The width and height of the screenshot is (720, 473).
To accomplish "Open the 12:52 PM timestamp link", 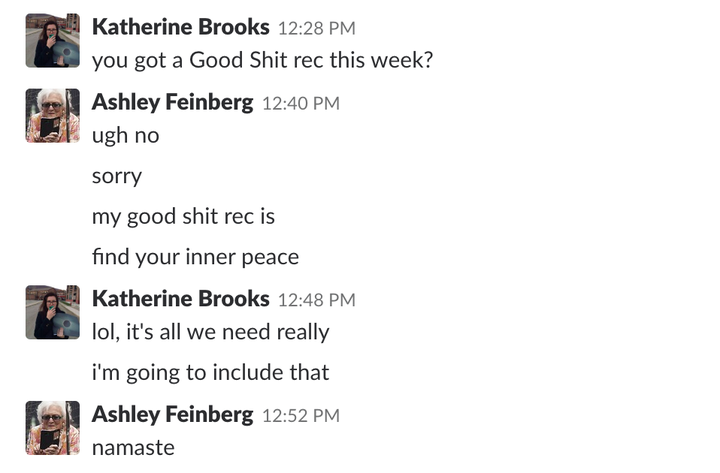I will (301, 416).
